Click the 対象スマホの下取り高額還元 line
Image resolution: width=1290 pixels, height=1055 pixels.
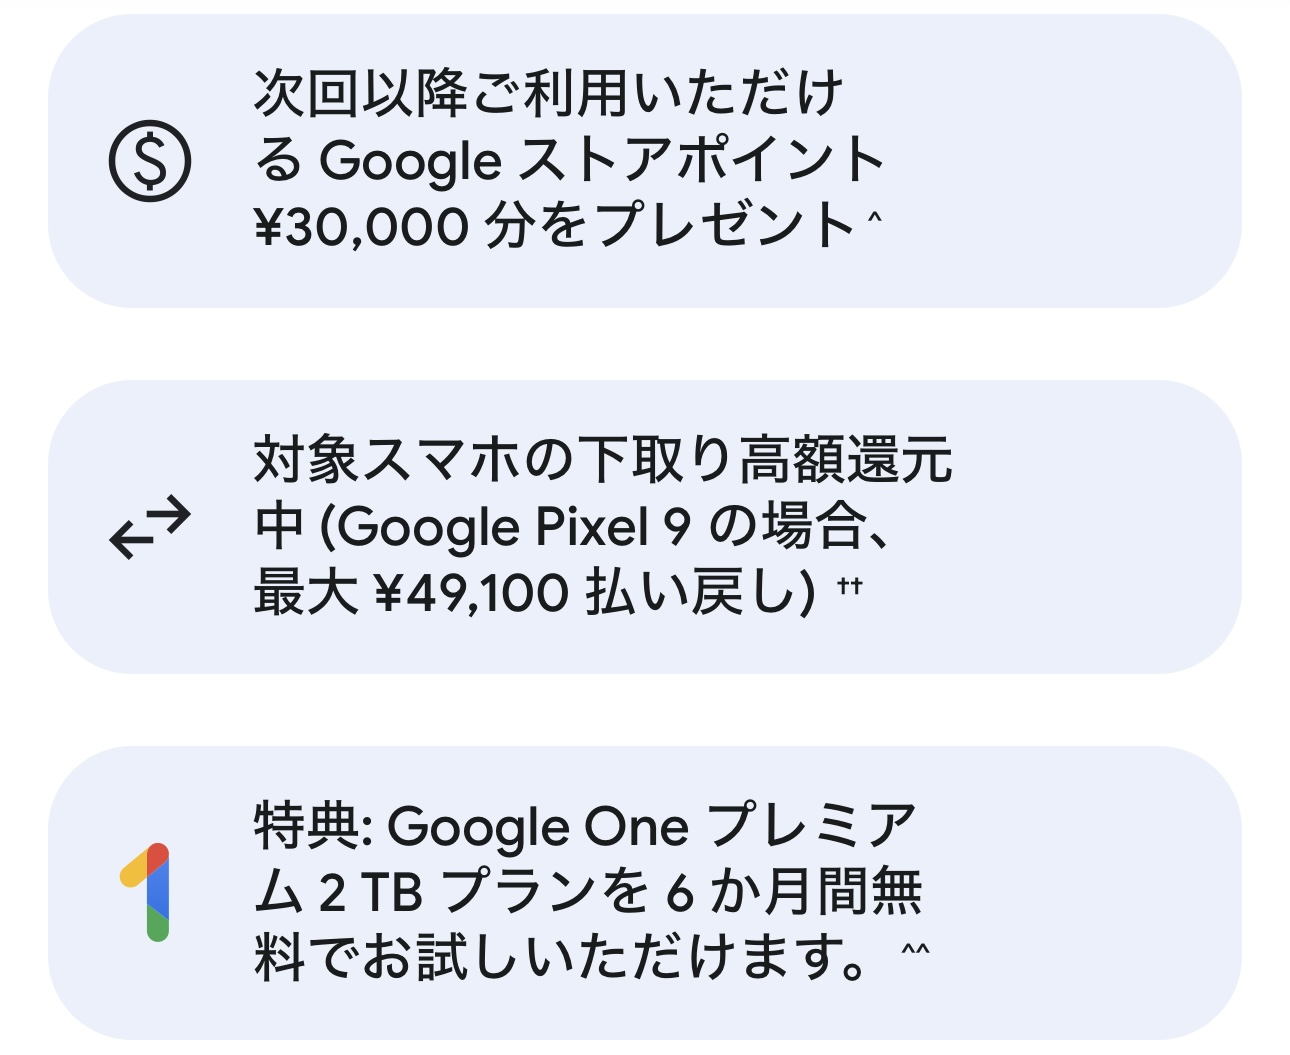pyautogui.click(x=603, y=460)
